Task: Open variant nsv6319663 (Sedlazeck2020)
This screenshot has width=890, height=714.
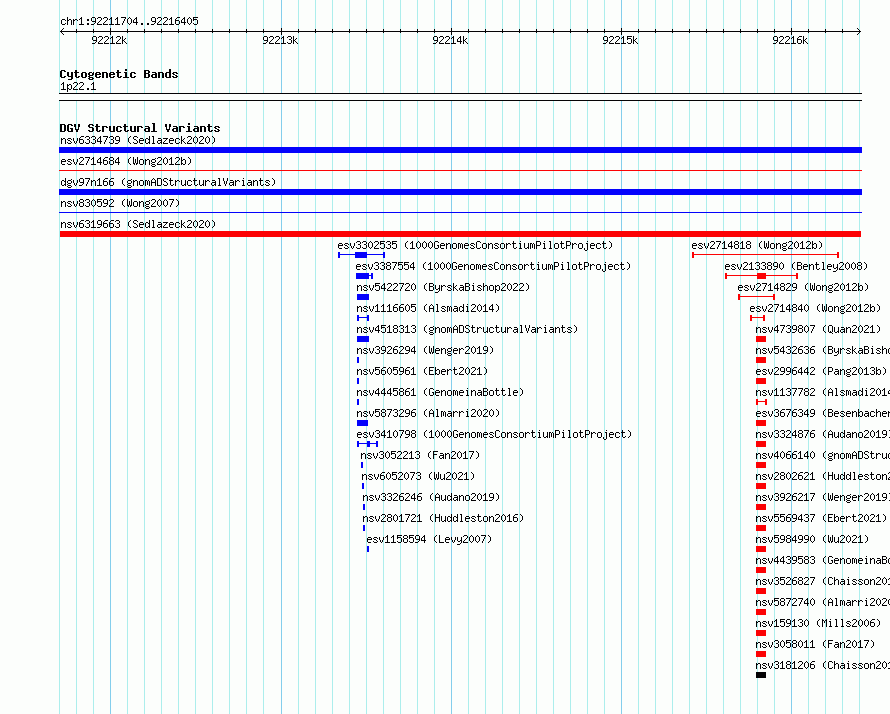Action: [138, 224]
